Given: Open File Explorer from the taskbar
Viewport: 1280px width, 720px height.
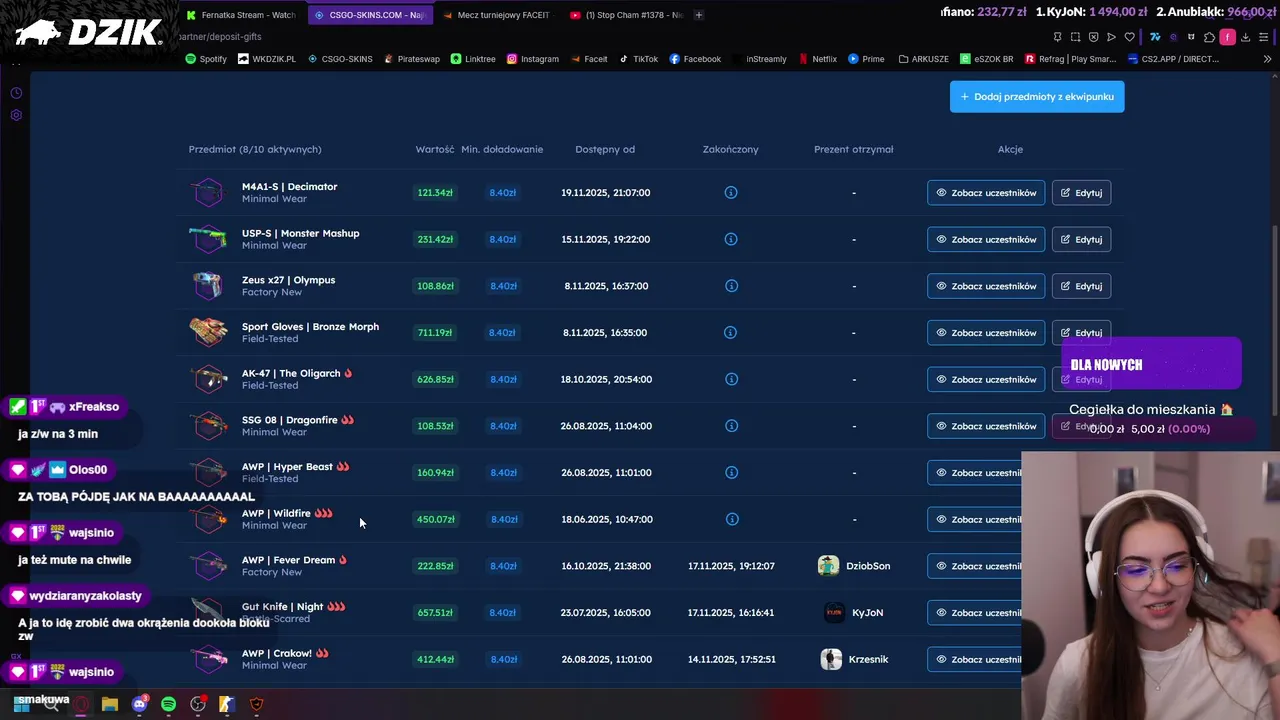Looking at the screenshot, I should click(x=110, y=704).
